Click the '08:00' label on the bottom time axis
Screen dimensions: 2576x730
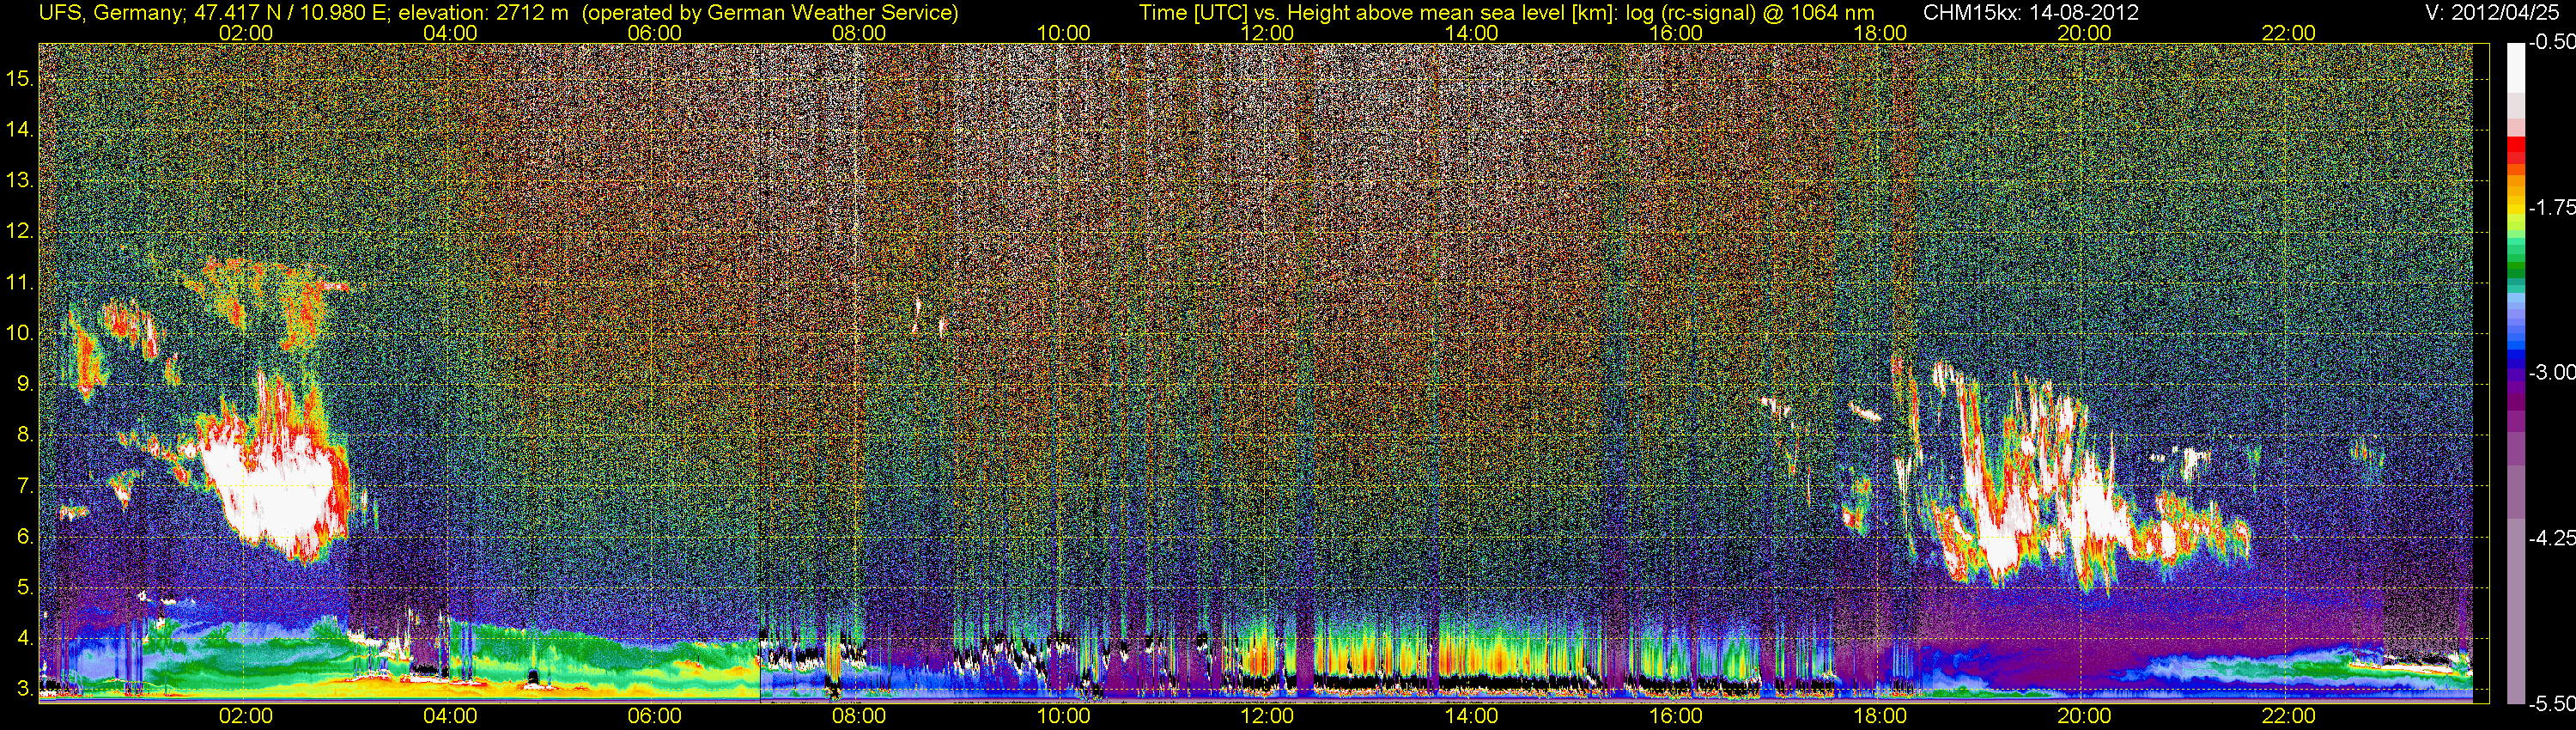[859, 716]
